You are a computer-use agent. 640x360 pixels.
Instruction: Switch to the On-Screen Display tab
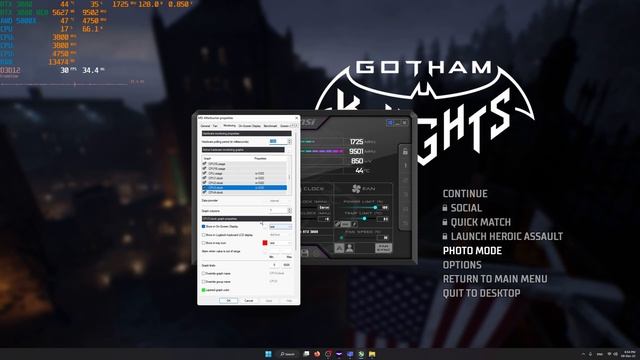tap(249, 126)
